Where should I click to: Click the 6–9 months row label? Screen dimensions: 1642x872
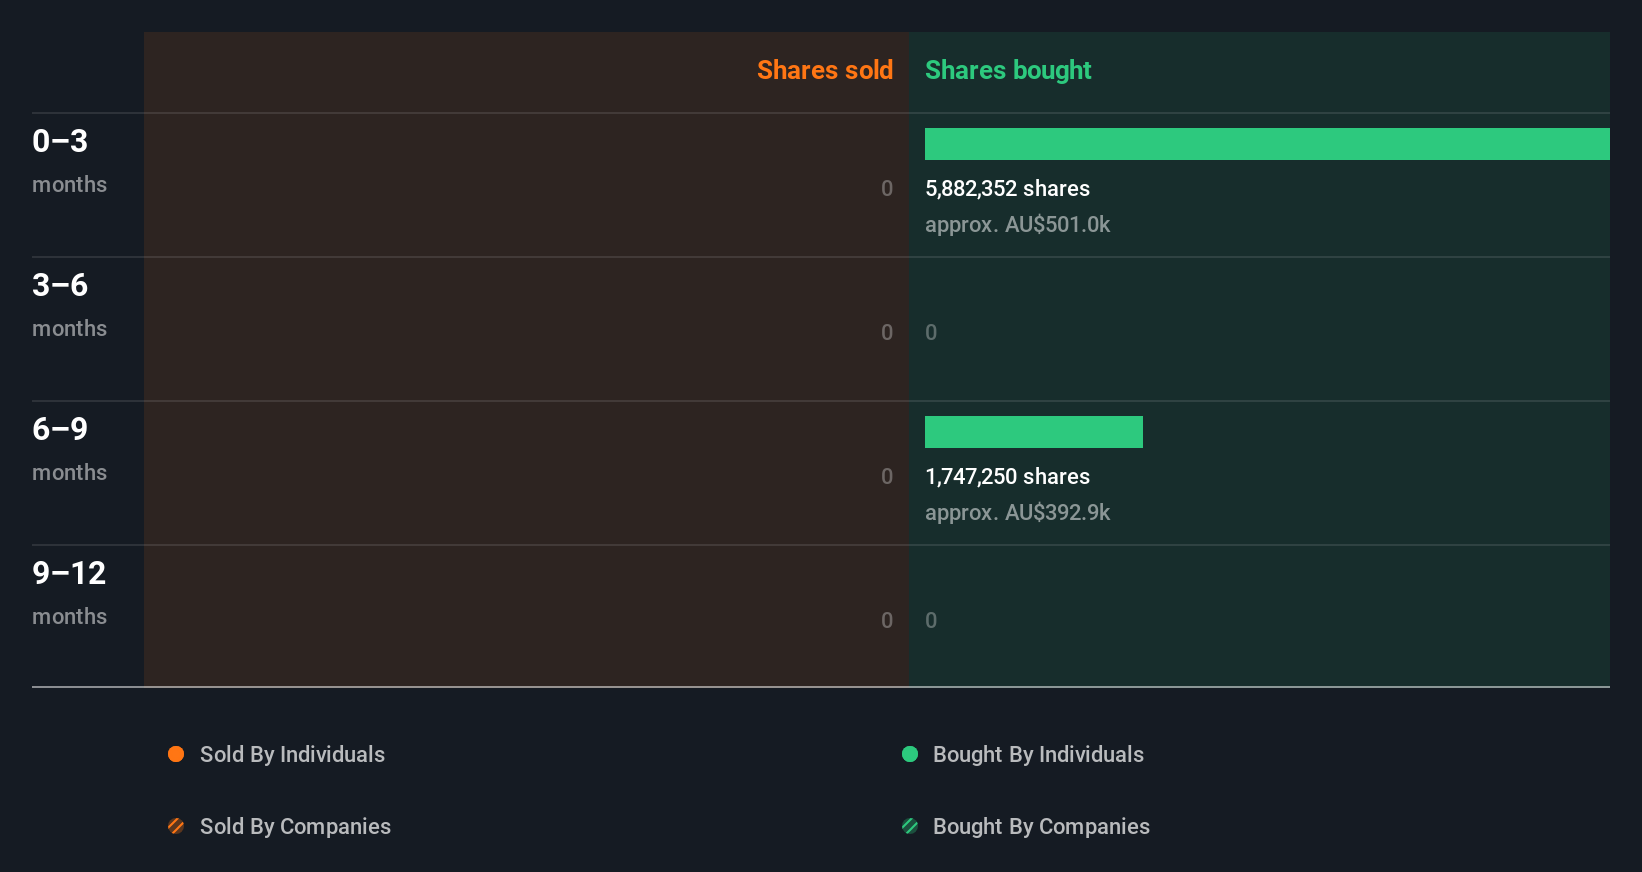click(69, 448)
